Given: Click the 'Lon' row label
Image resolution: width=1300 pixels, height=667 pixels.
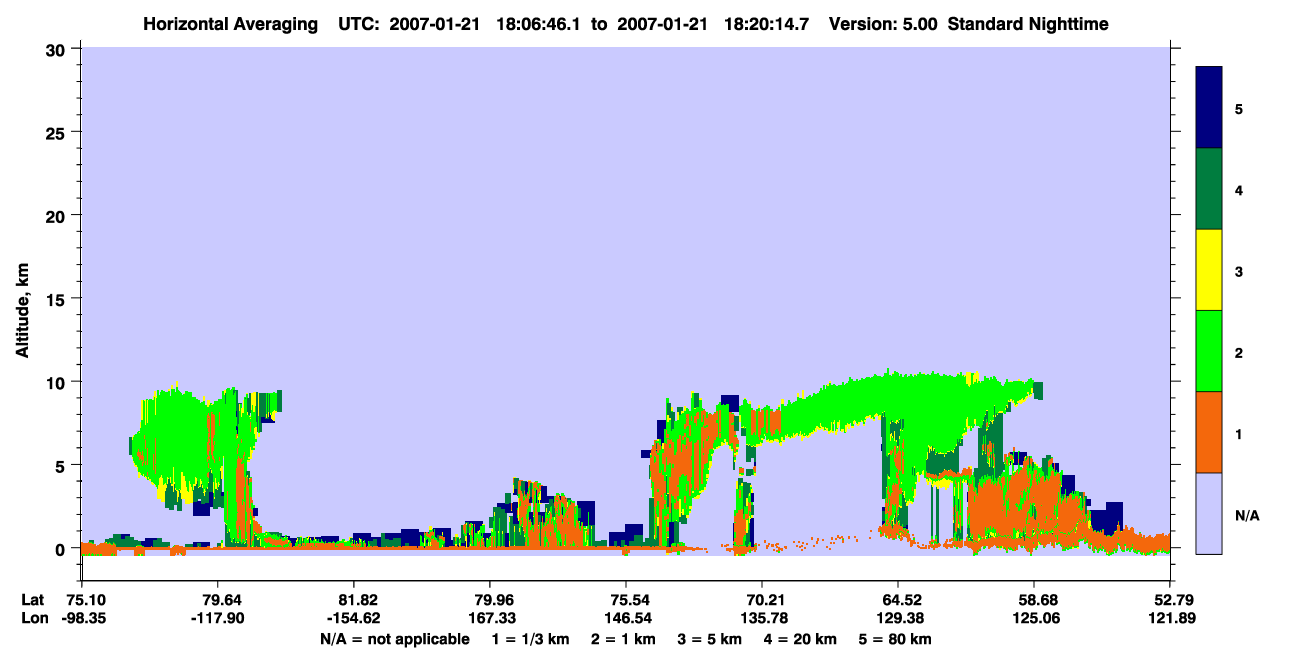Looking at the screenshot, I should [x=33, y=618].
